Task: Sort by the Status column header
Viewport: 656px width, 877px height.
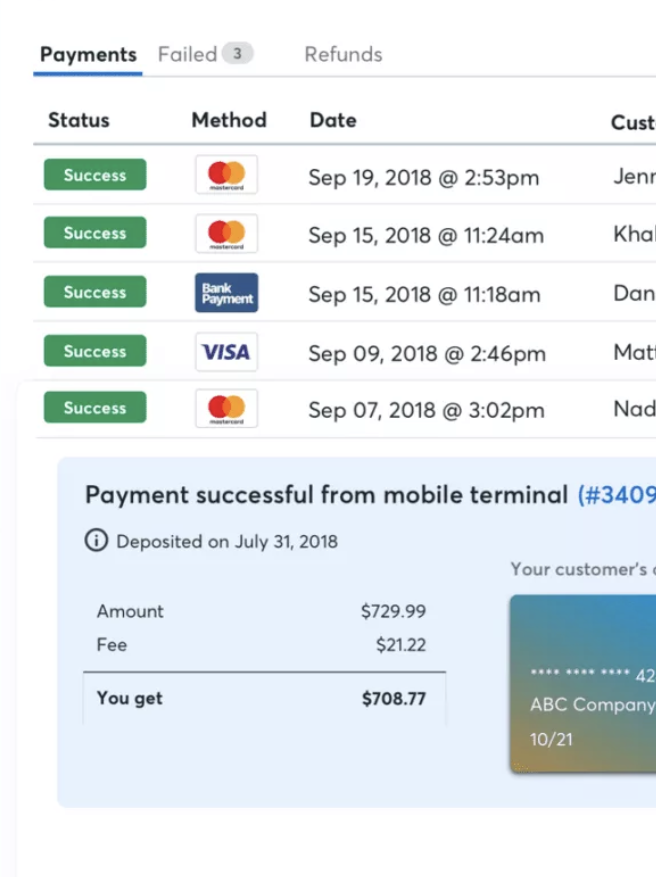Action: click(x=79, y=120)
